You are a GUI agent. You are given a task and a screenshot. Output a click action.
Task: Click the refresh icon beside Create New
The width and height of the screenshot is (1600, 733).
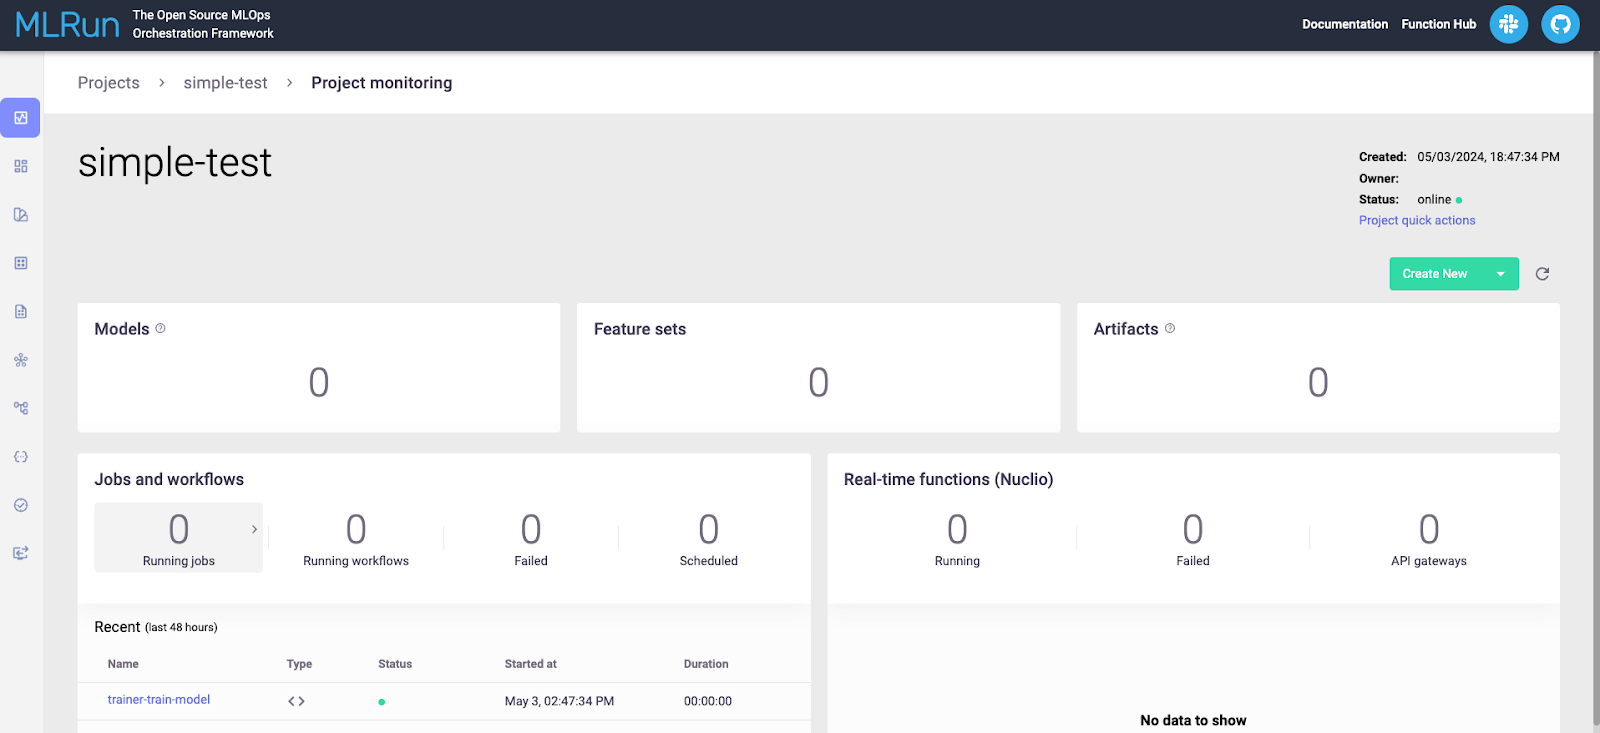pos(1542,274)
